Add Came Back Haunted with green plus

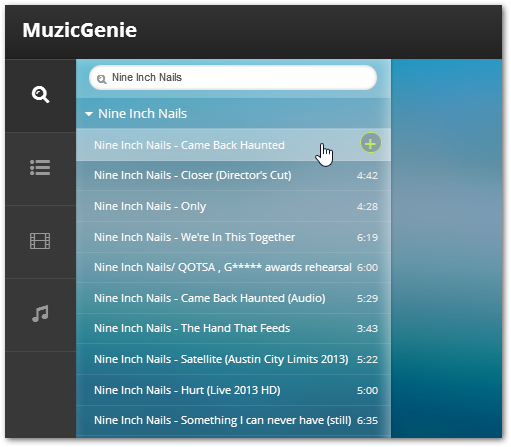tap(371, 143)
